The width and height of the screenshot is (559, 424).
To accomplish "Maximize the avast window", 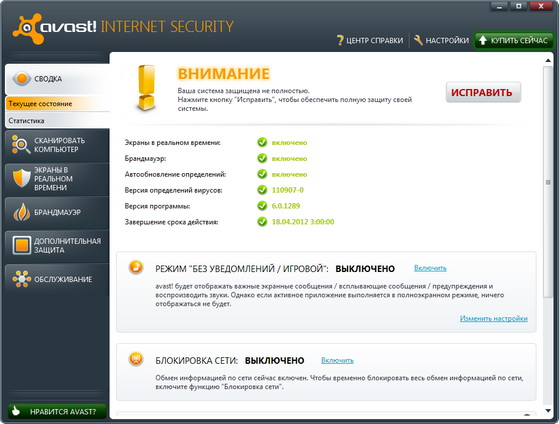I will tap(519, 6).
